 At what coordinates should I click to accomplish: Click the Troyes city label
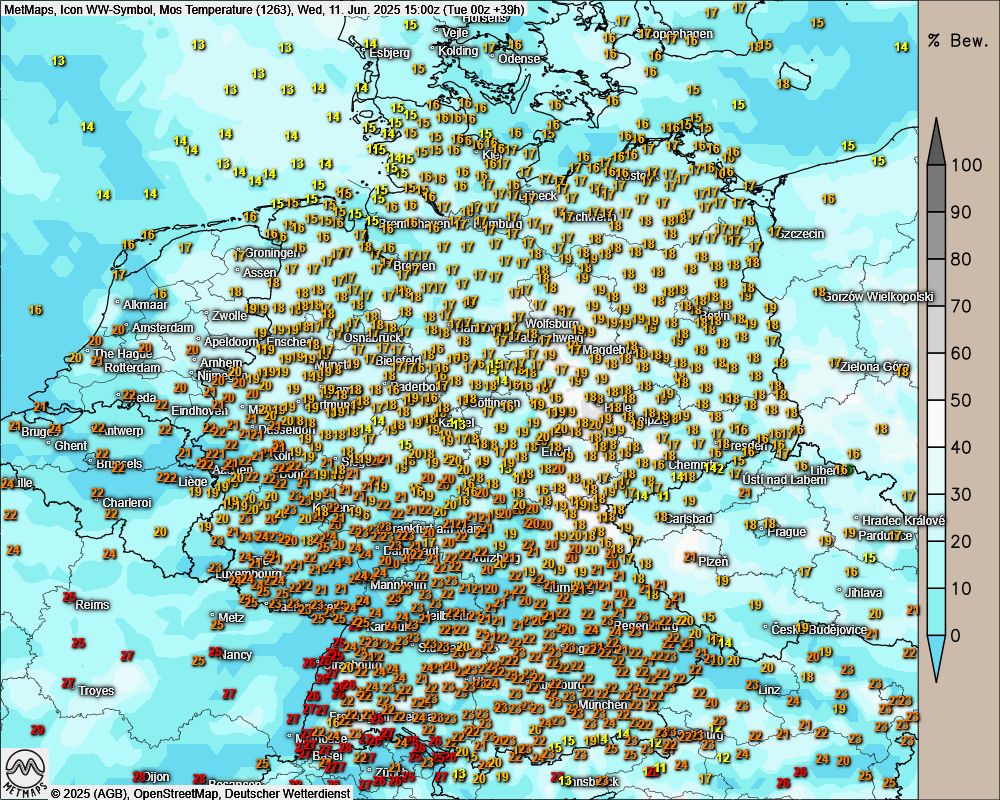pos(96,691)
